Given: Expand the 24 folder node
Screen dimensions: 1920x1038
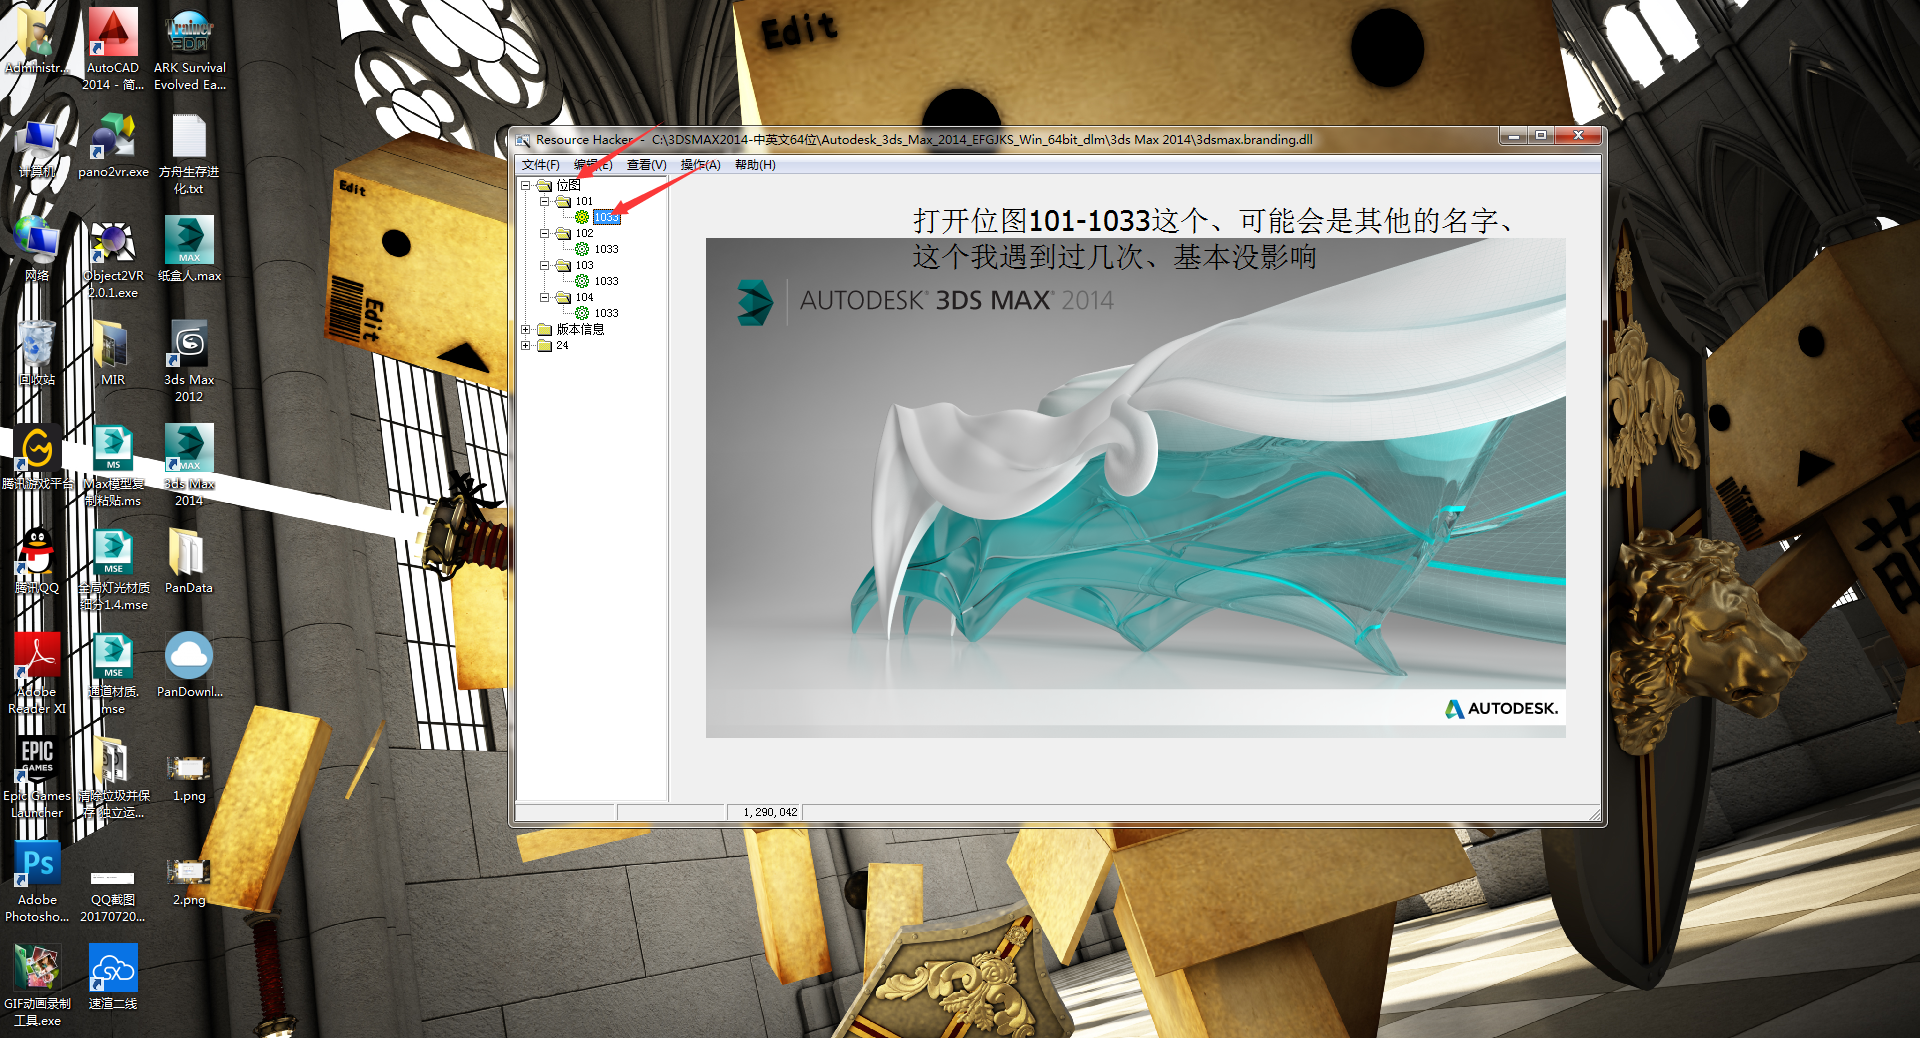Looking at the screenshot, I should tap(525, 345).
